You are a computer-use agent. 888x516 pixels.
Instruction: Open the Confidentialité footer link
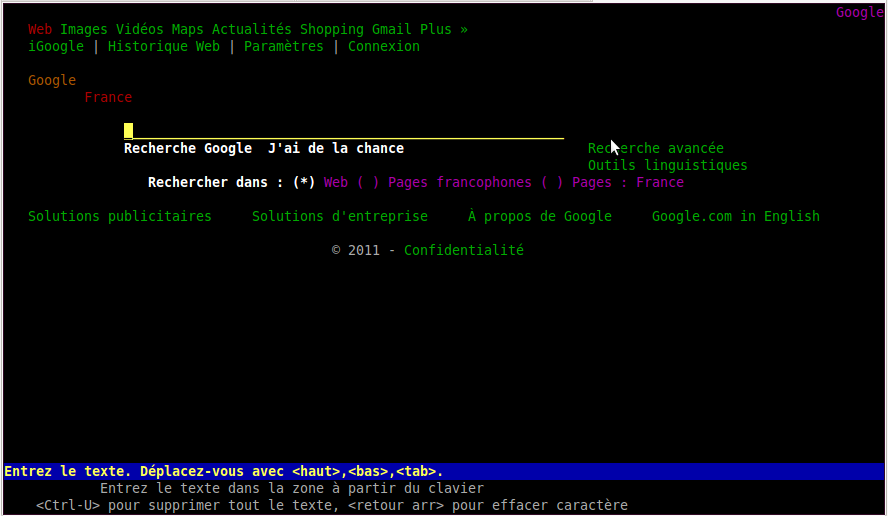463,250
